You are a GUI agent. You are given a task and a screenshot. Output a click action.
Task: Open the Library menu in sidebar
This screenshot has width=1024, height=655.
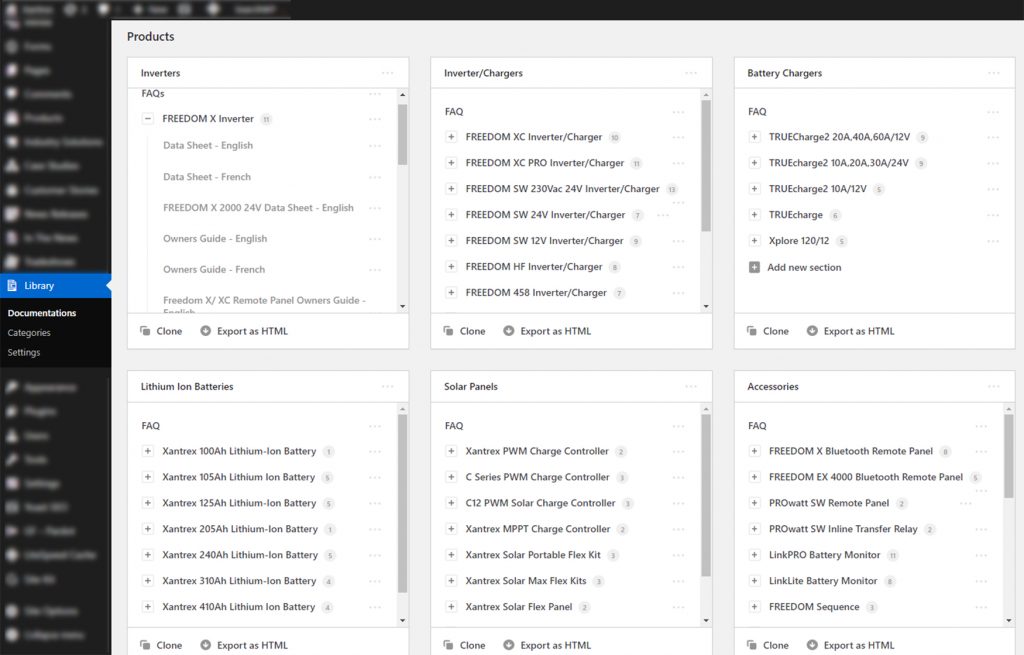point(56,285)
